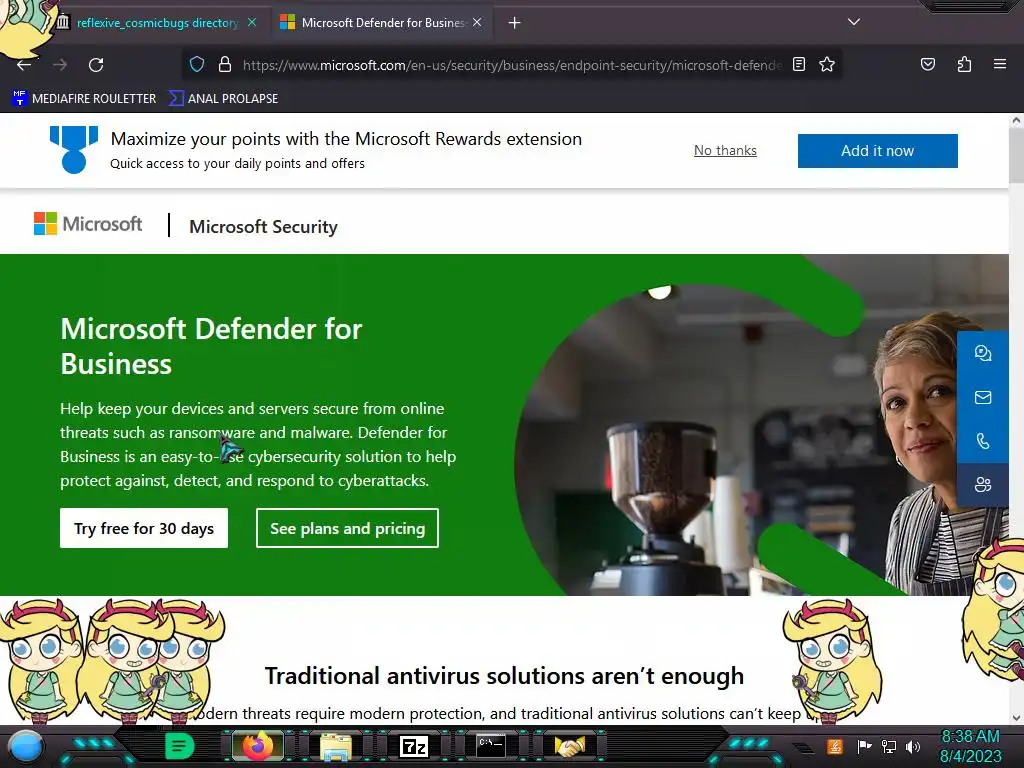Open the handshake icon app on taskbar
The height and width of the screenshot is (768, 1024).
pyautogui.click(x=569, y=746)
